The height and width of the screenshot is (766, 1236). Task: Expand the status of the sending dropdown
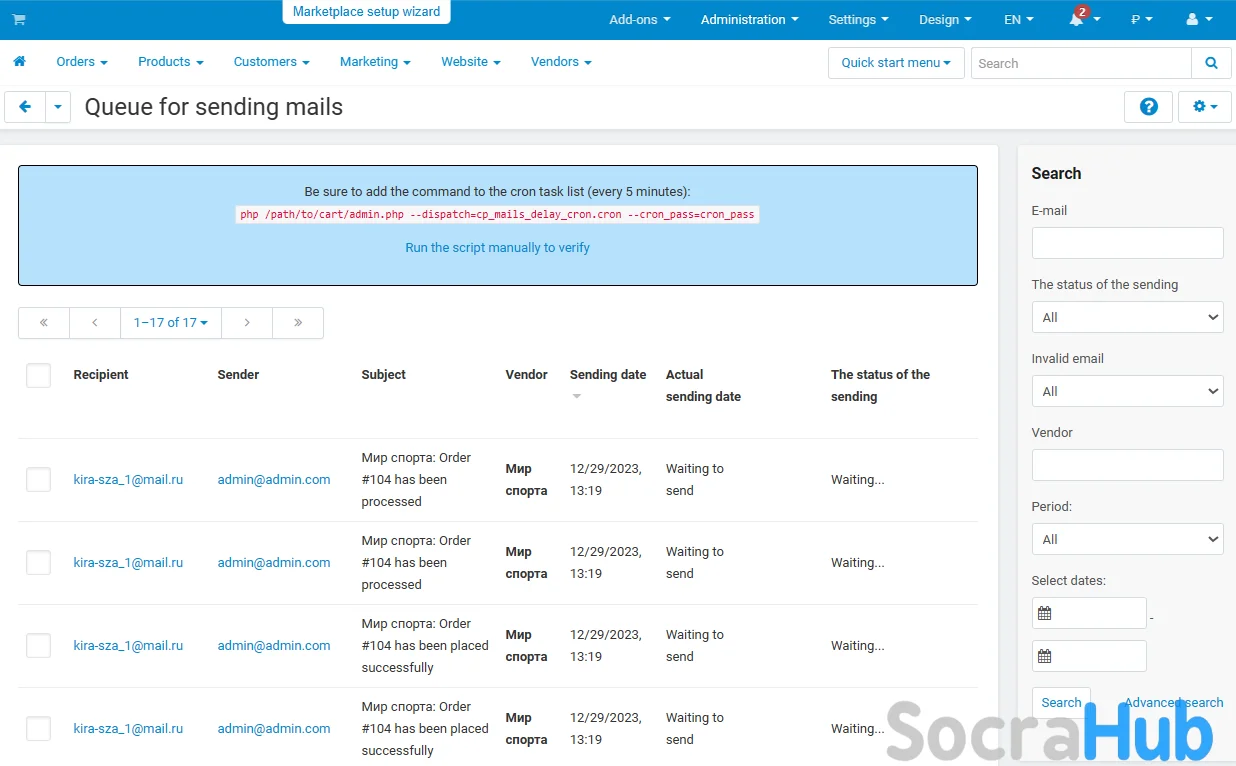pos(1127,317)
